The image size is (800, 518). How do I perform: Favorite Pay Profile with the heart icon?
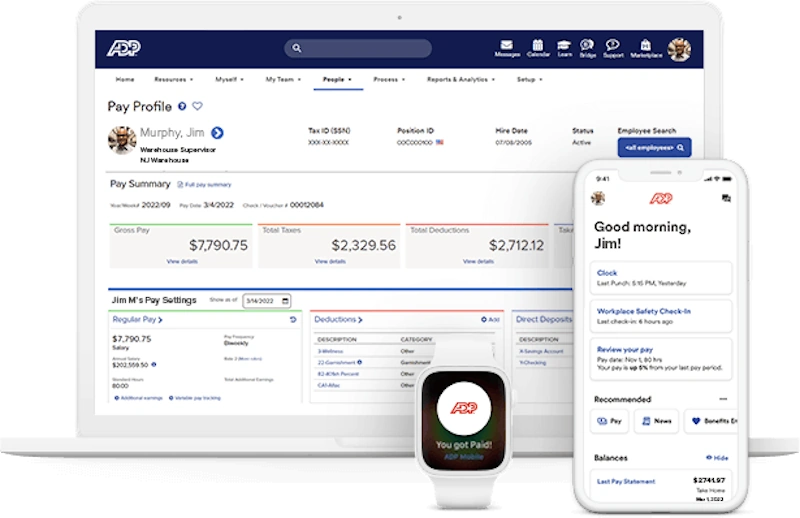[197, 106]
